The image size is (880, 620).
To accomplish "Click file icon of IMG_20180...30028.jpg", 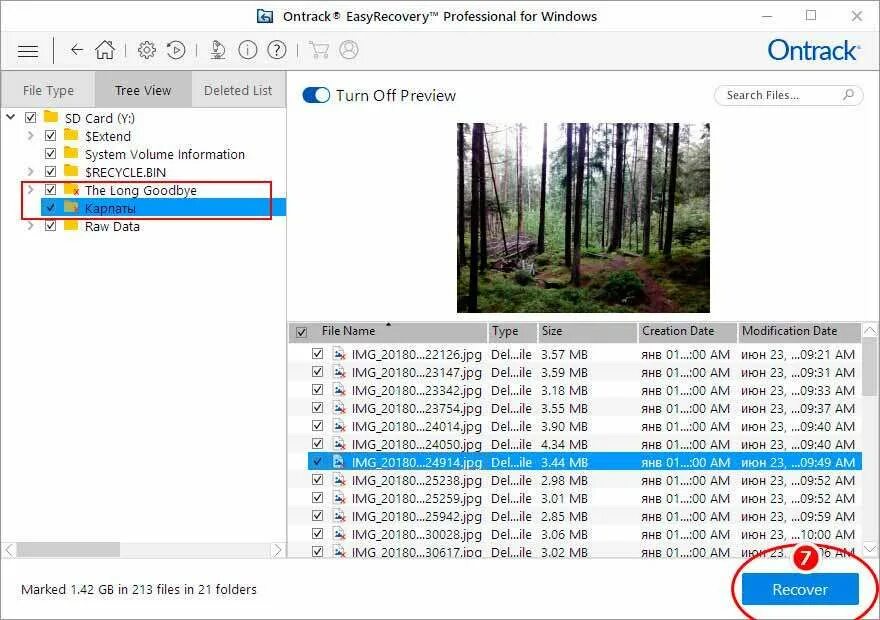I will [339, 534].
